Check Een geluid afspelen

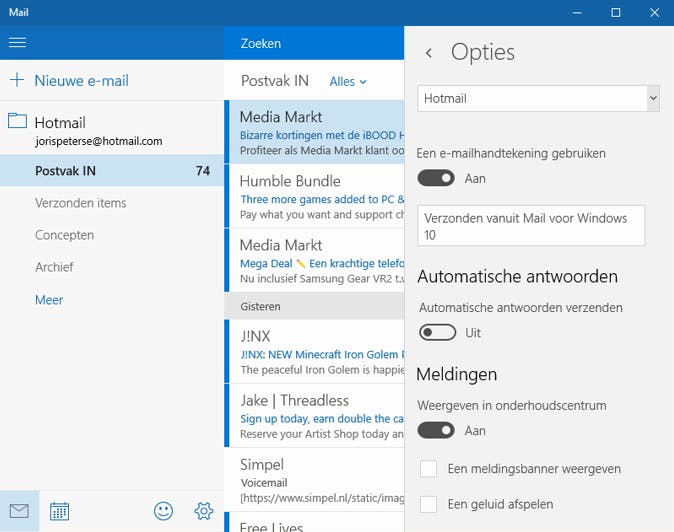(x=429, y=504)
